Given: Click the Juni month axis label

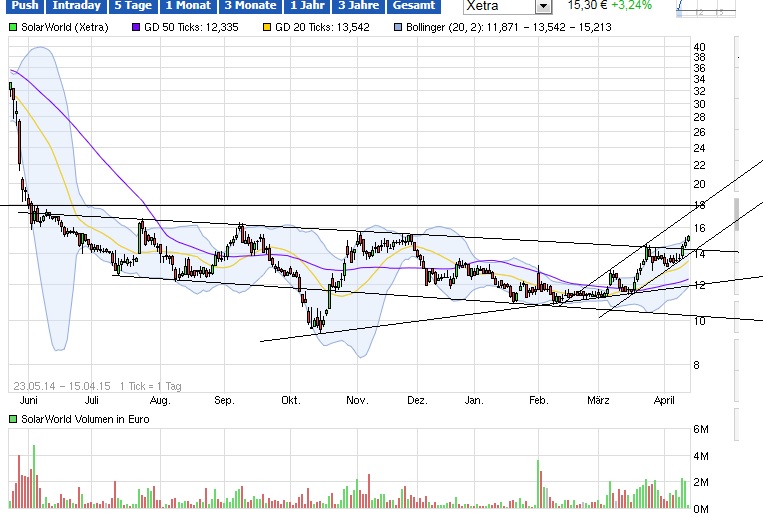Looking at the screenshot, I should pos(29,400).
